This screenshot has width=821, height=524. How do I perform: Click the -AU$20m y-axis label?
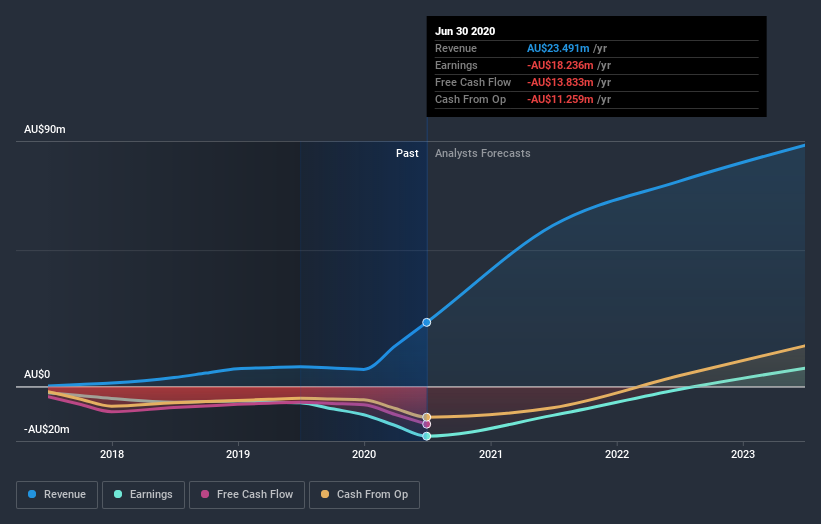pyautogui.click(x=47, y=429)
